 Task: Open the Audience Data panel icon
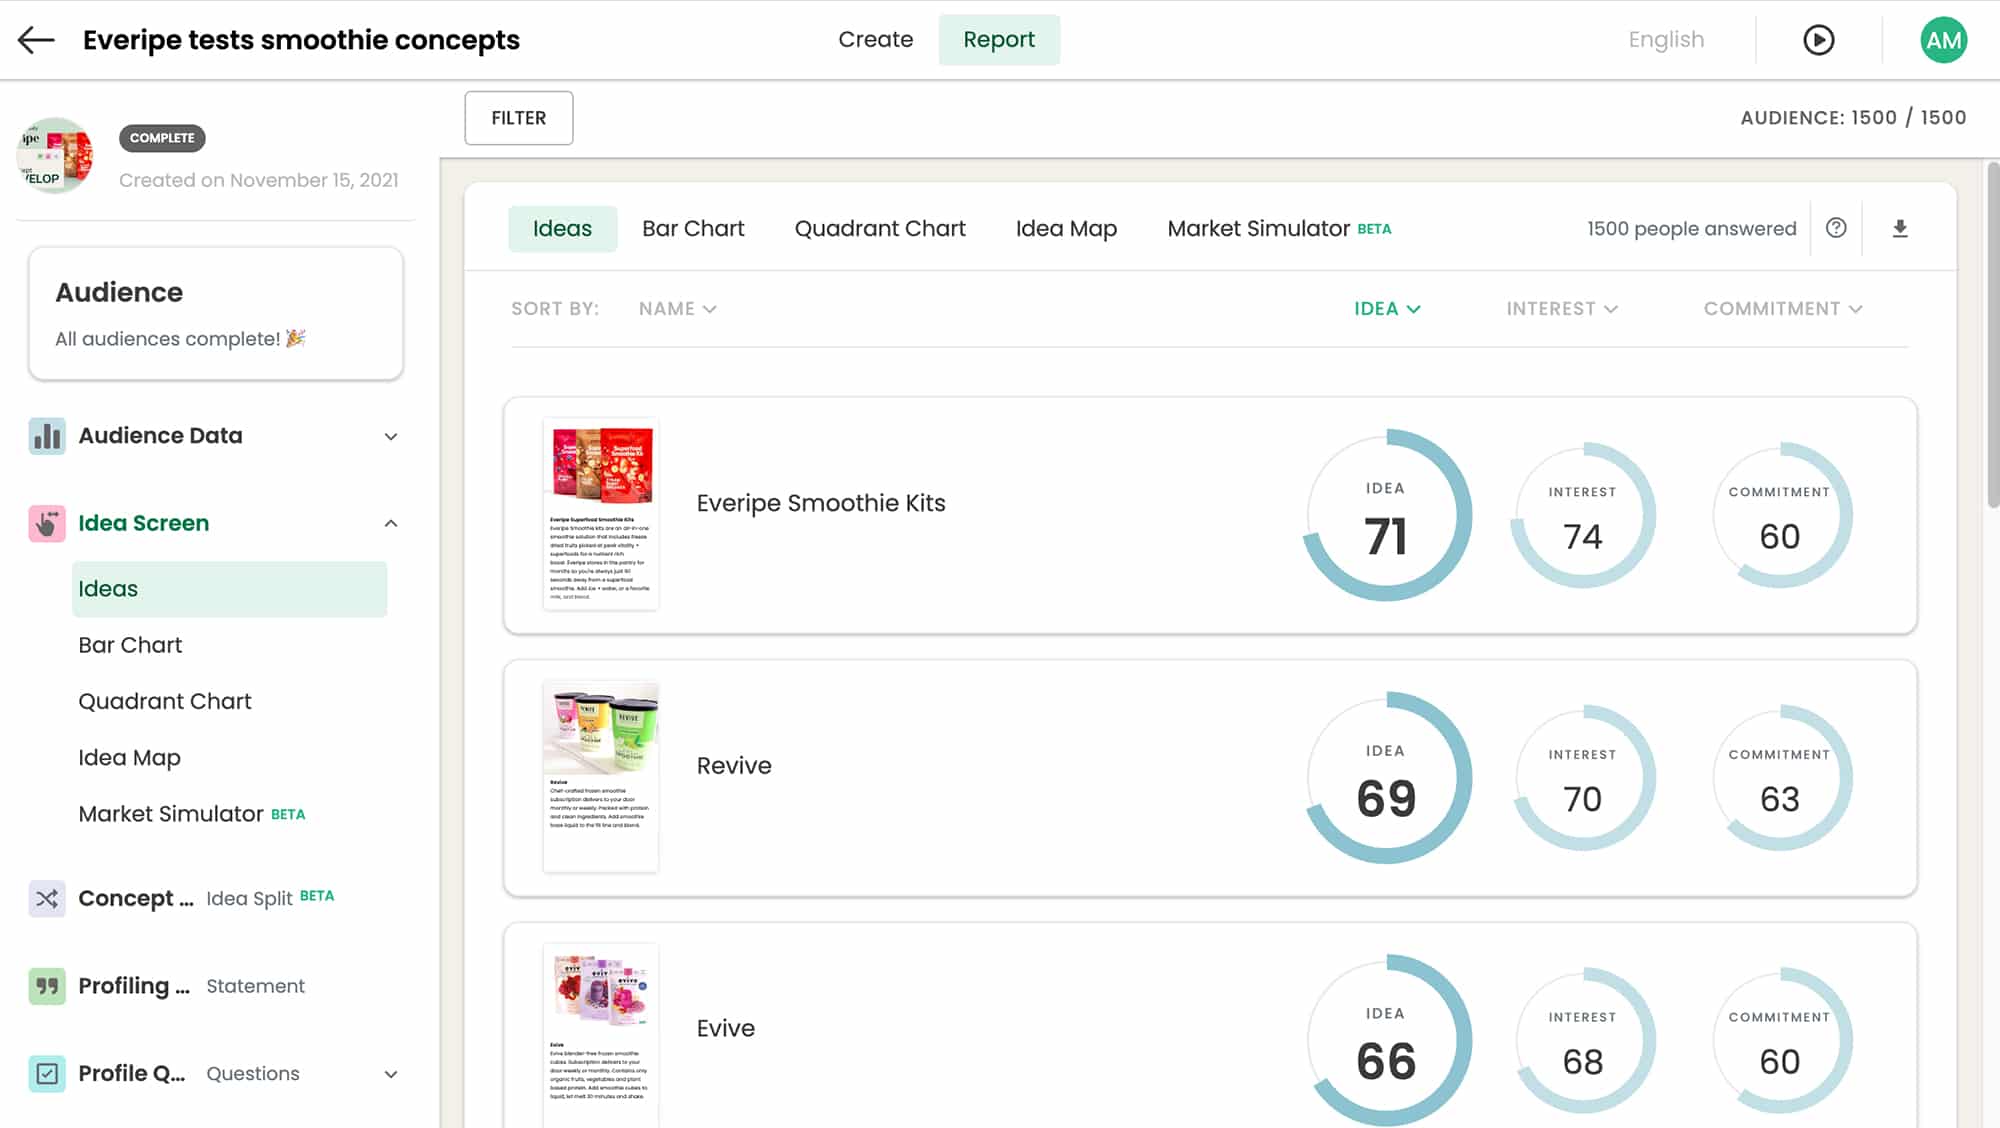(47, 436)
